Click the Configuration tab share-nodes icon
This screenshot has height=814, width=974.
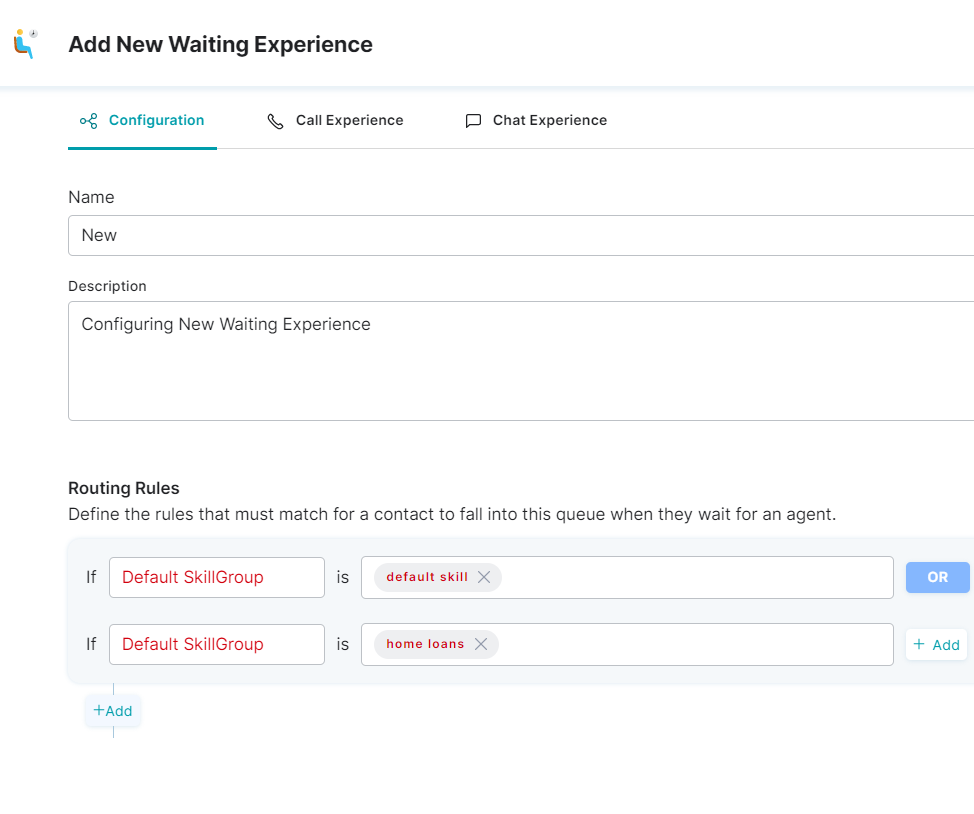click(x=89, y=121)
